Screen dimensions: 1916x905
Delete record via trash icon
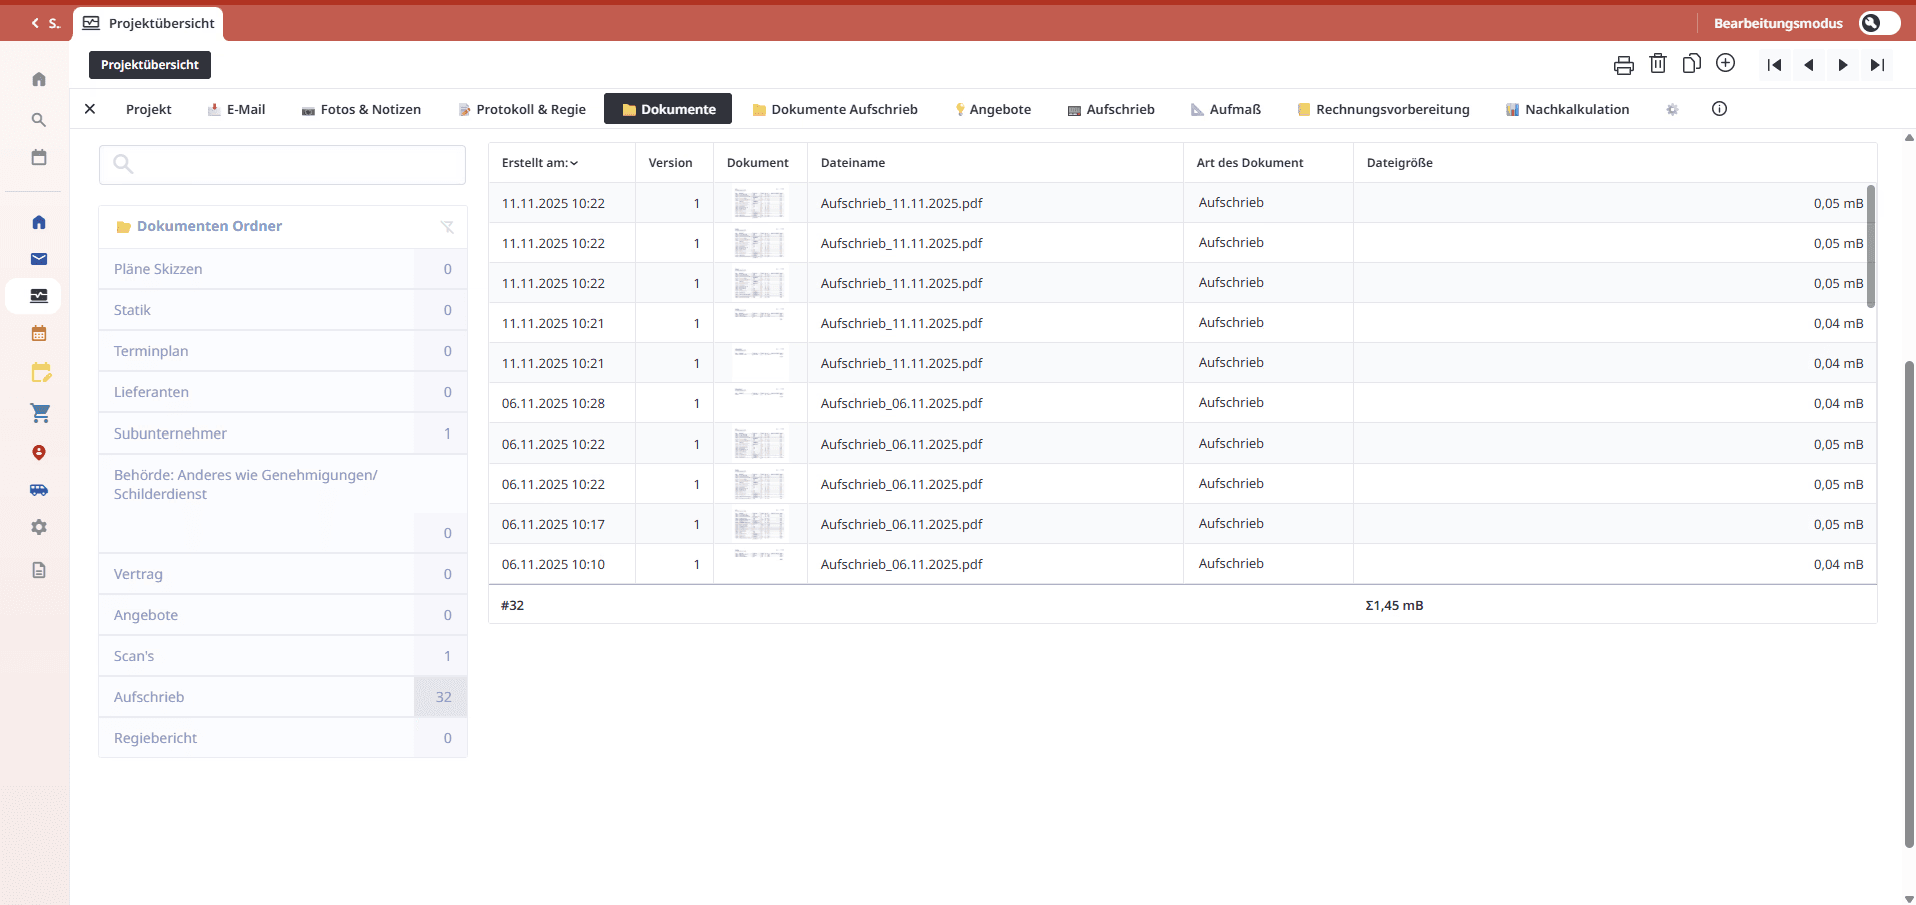pyautogui.click(x=1657, y=63)
